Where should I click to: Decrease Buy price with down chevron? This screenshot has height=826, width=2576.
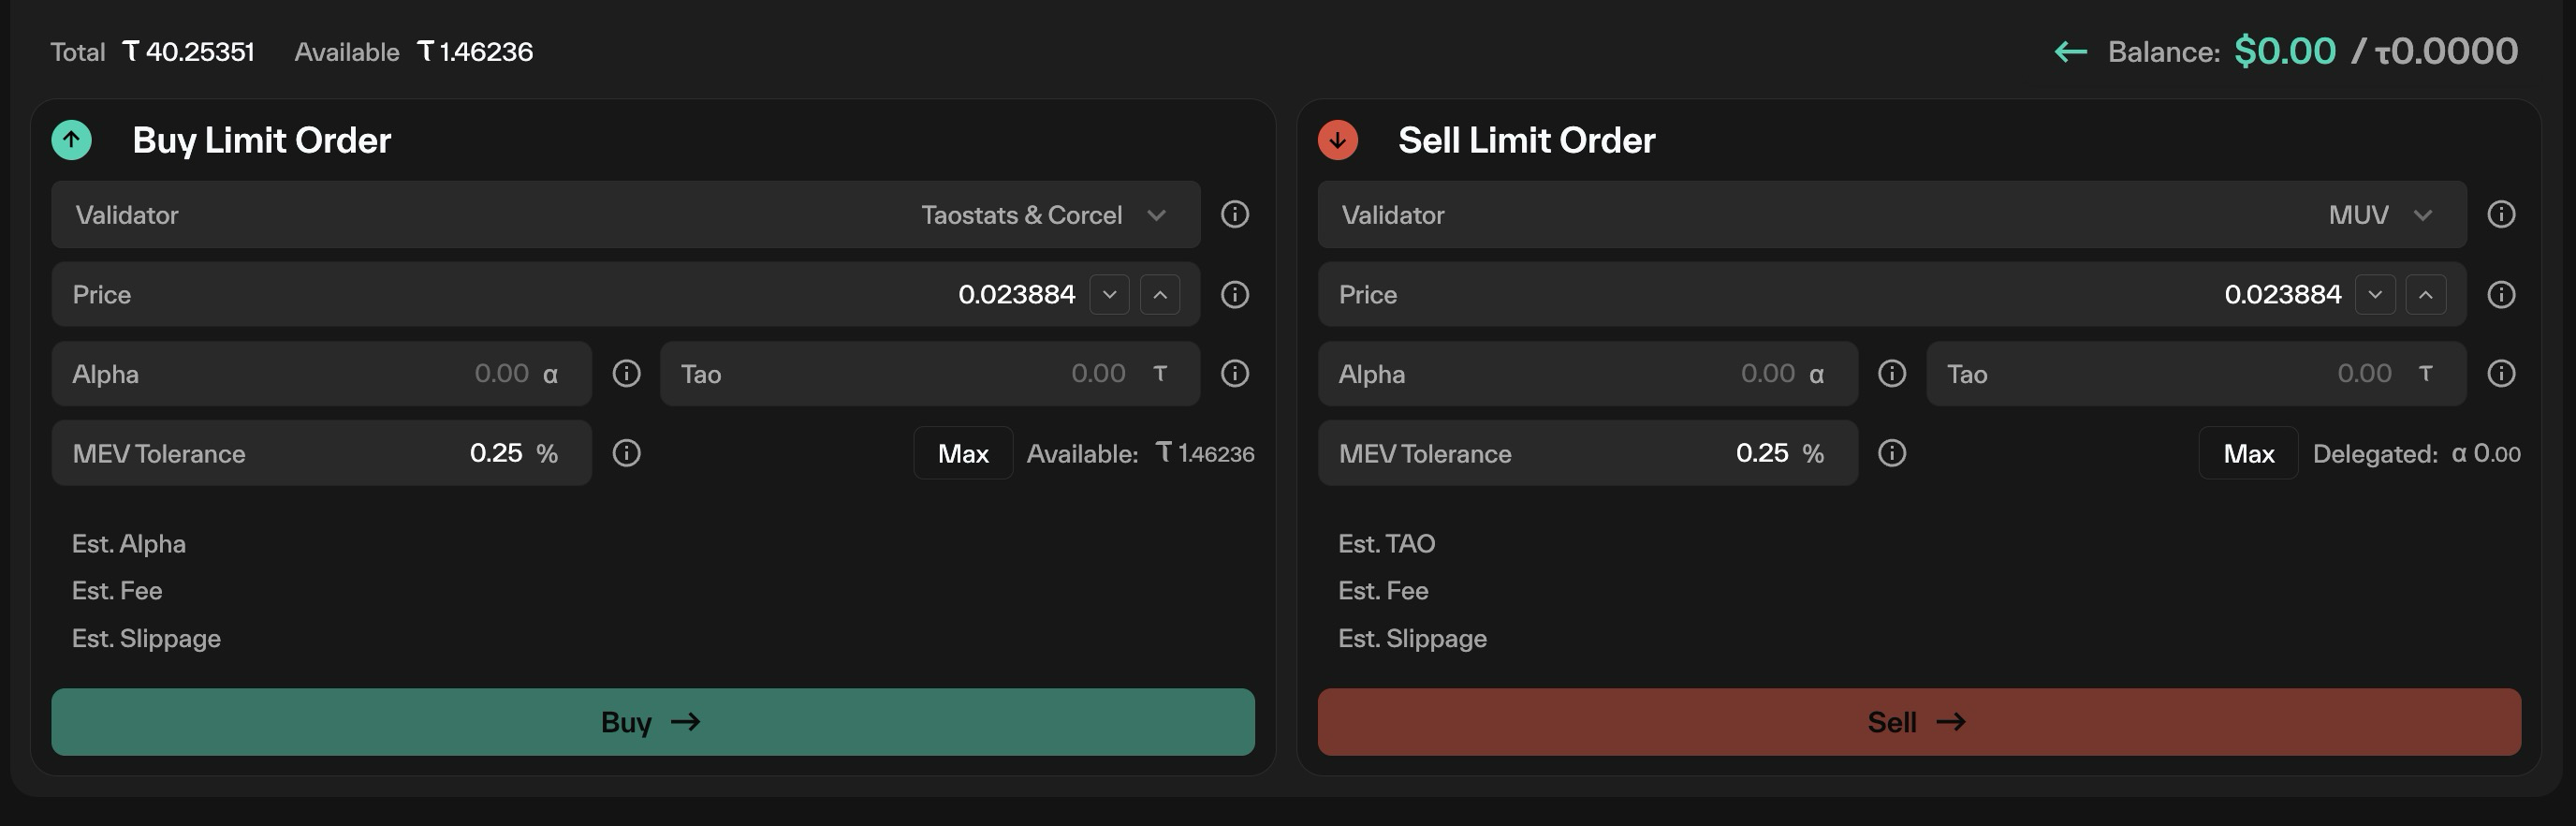pyautogui.click(x=1109, y=294)
